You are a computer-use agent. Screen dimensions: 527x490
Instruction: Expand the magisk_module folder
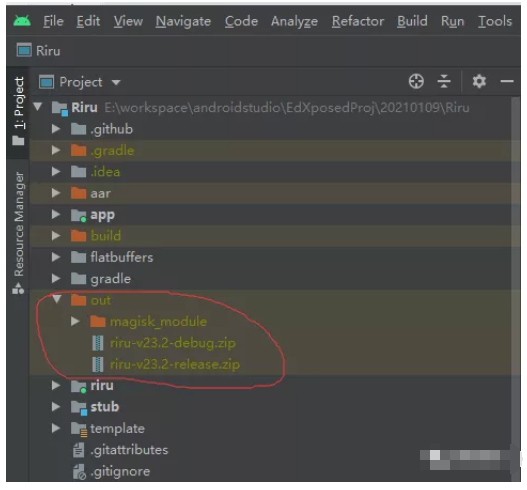[x=75, y=321]
